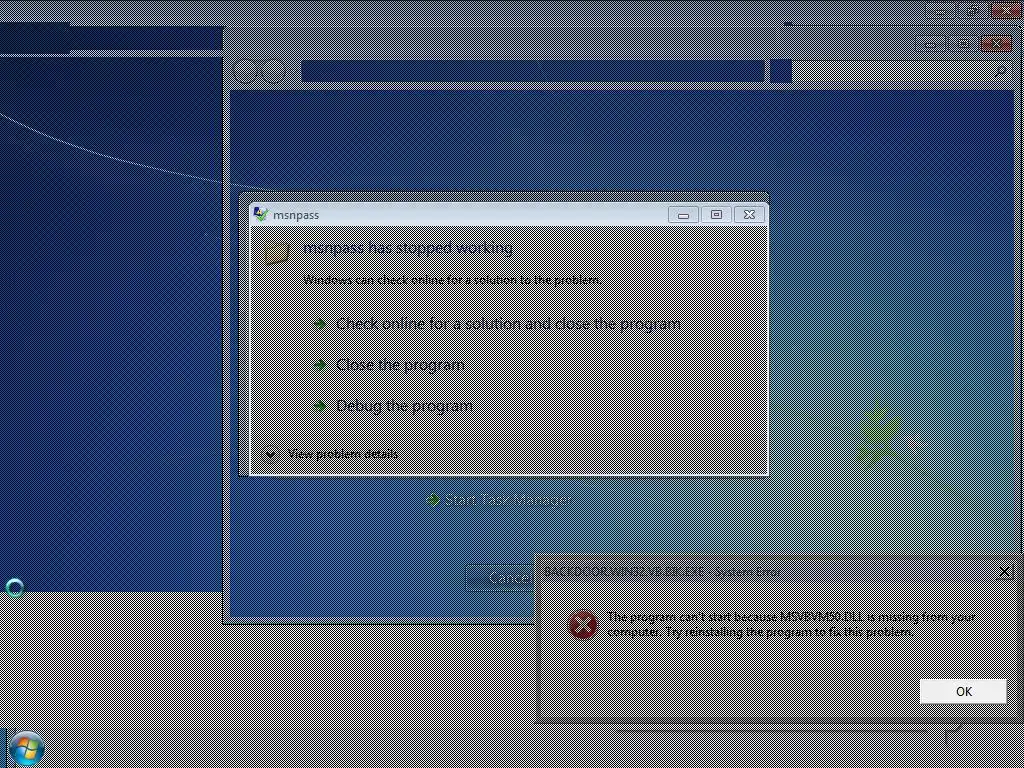Select 'Debug the program' option

[404, 406]
